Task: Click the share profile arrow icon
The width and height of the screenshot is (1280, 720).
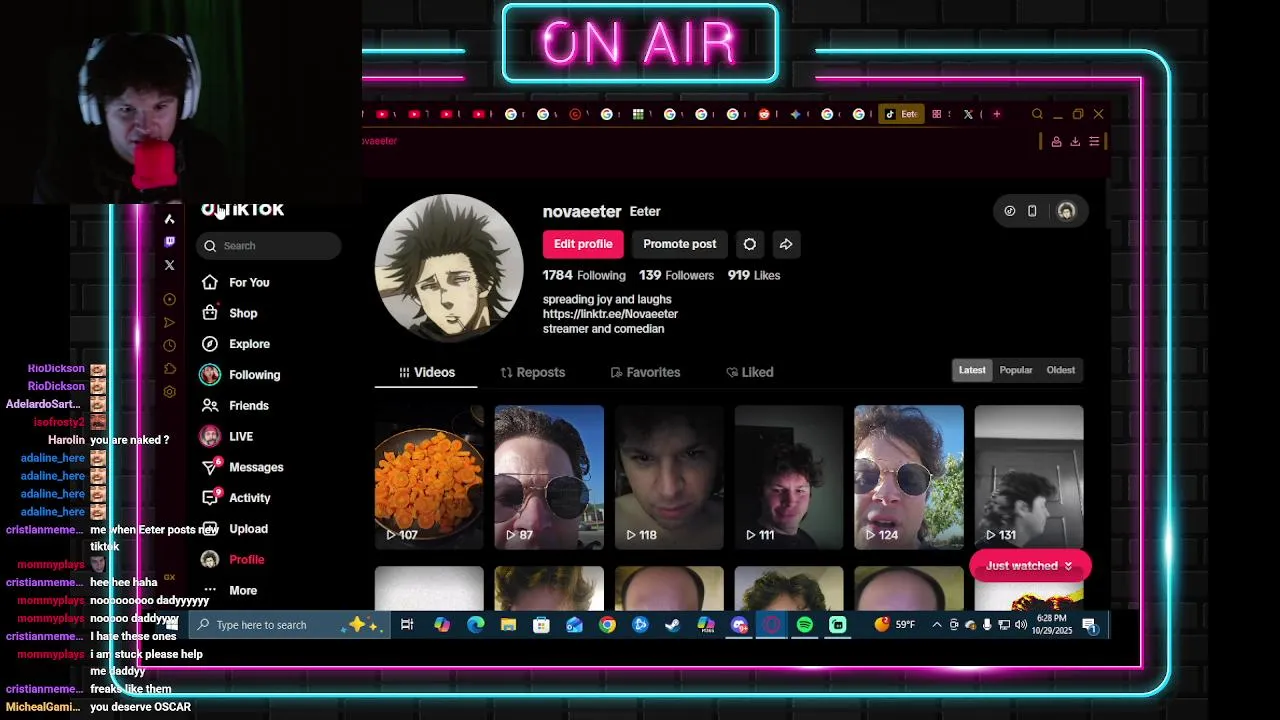Action: click(x=786, y=244)
